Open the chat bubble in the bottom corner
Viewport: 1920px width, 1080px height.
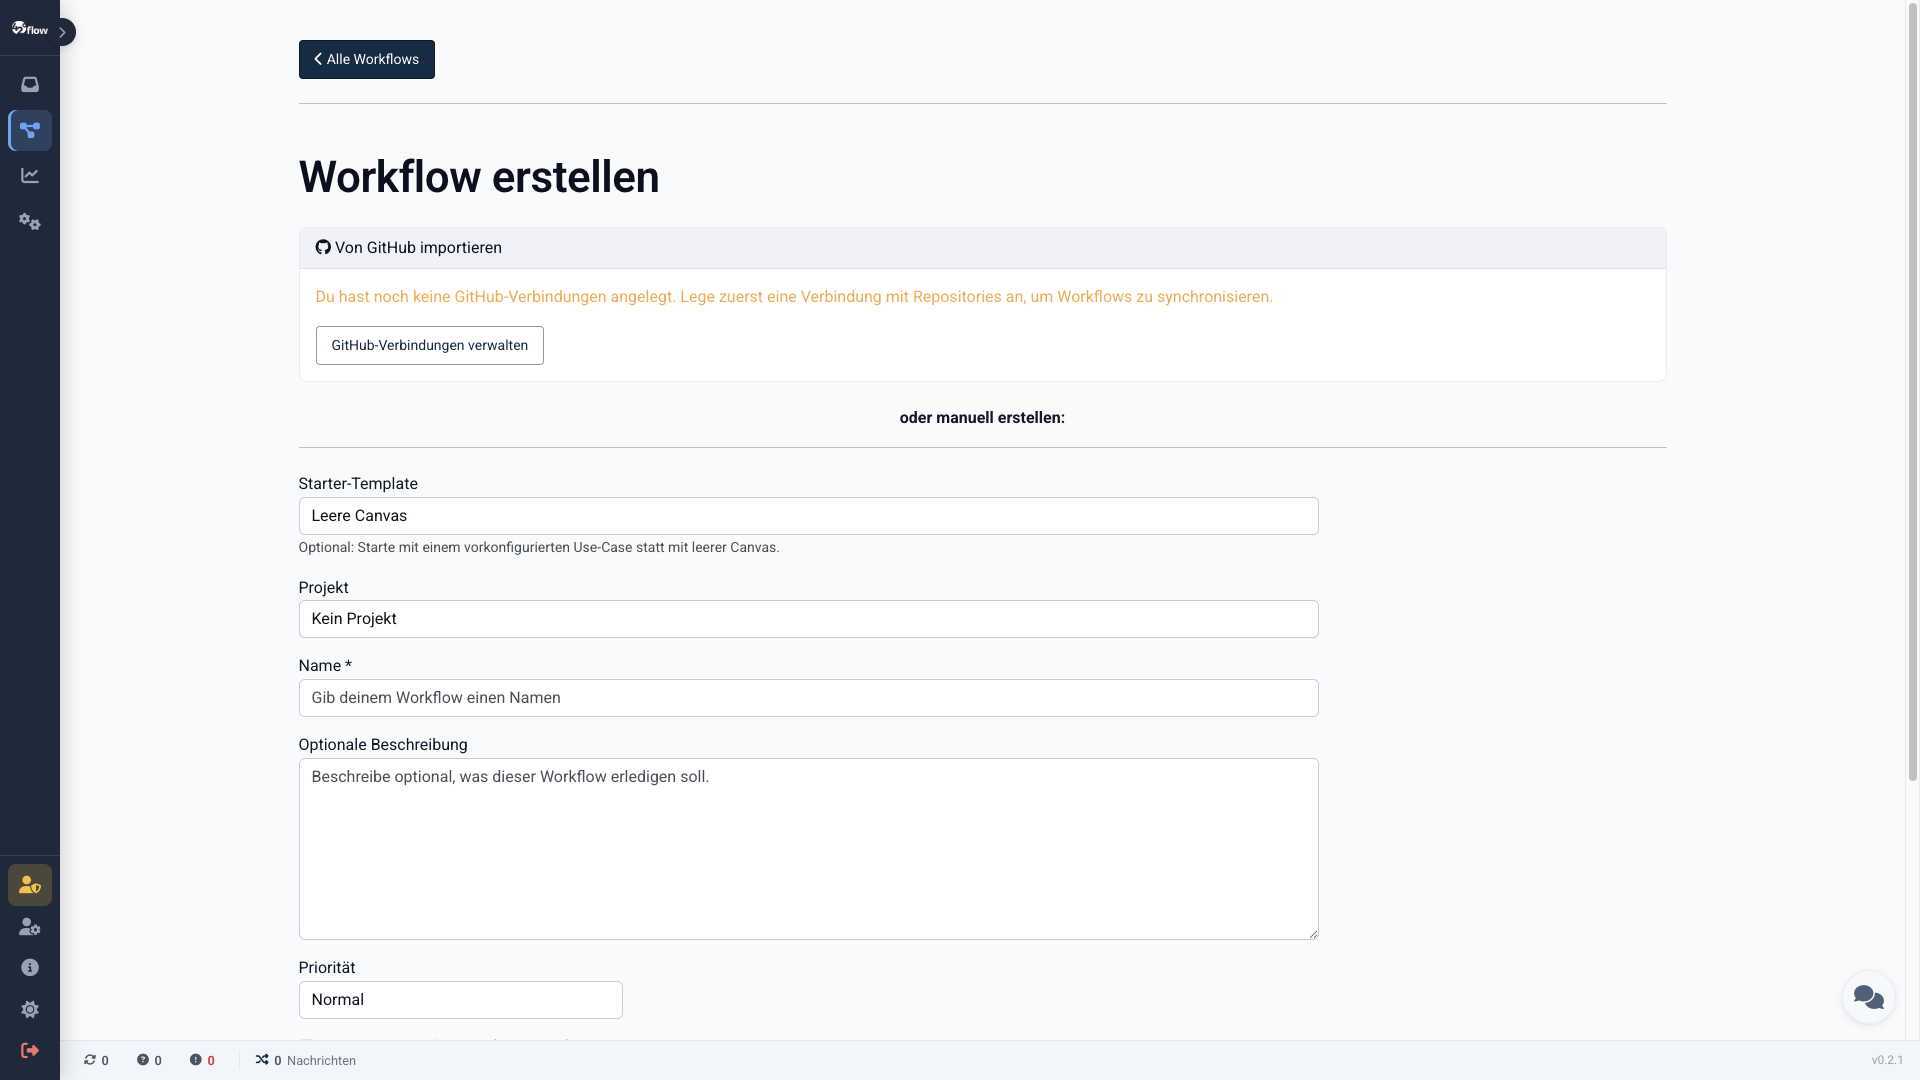pos(1868,997)
